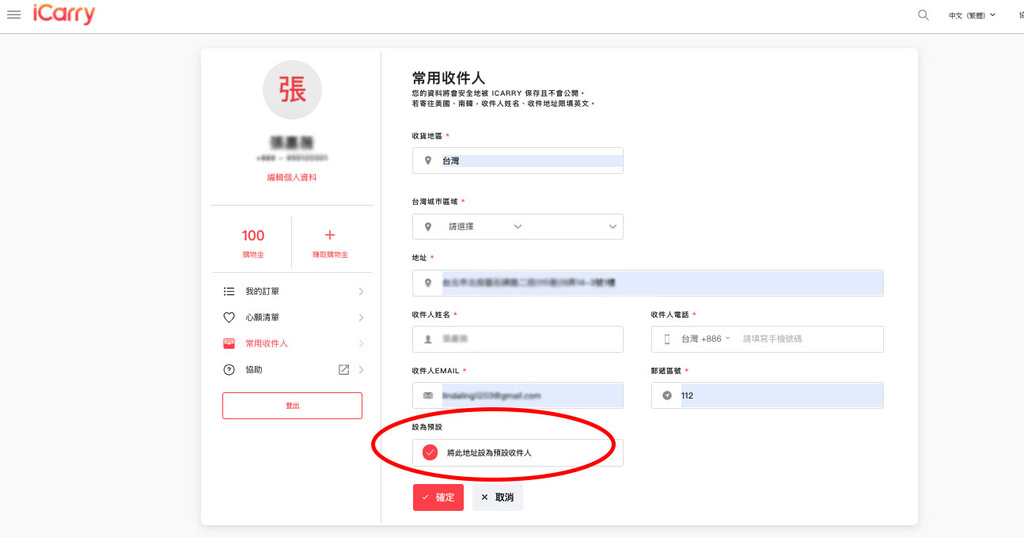Image resolution: width=1024 pixels, height=537 pixels.
Task: Open the hamburger menu icon
Action: (14, 15)
